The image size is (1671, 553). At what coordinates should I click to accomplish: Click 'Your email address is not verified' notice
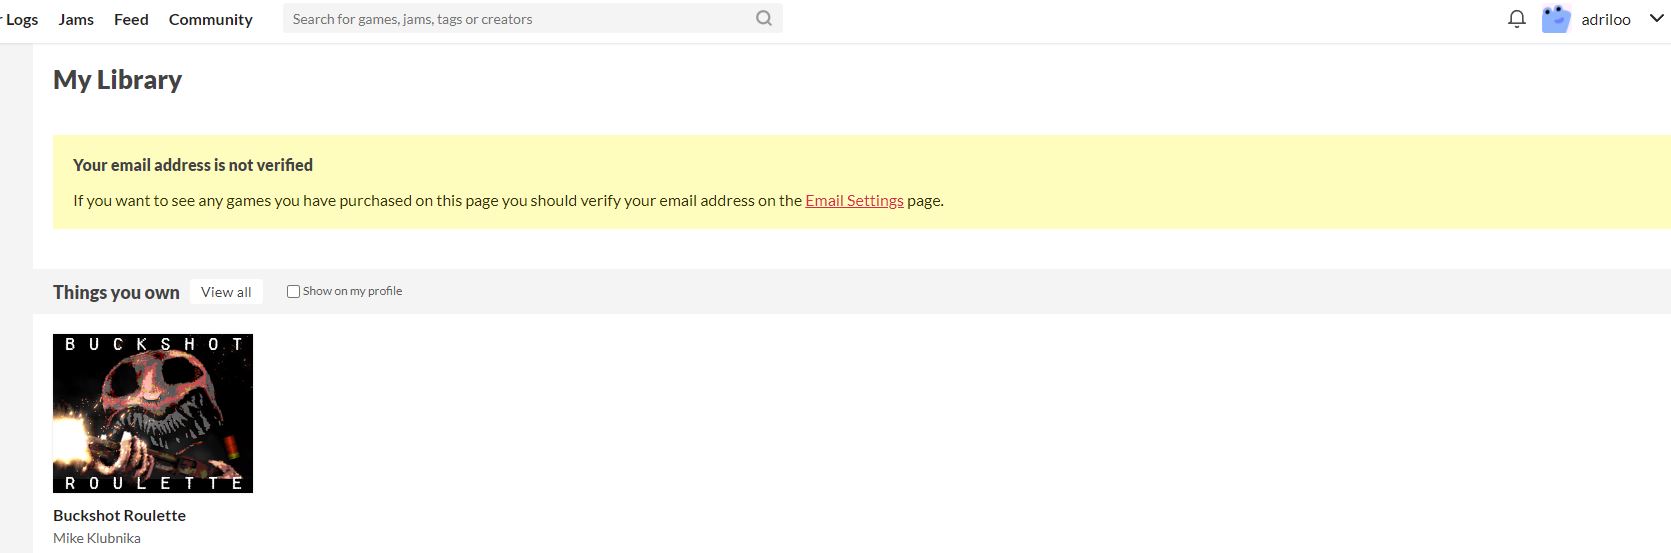point(193,165)
